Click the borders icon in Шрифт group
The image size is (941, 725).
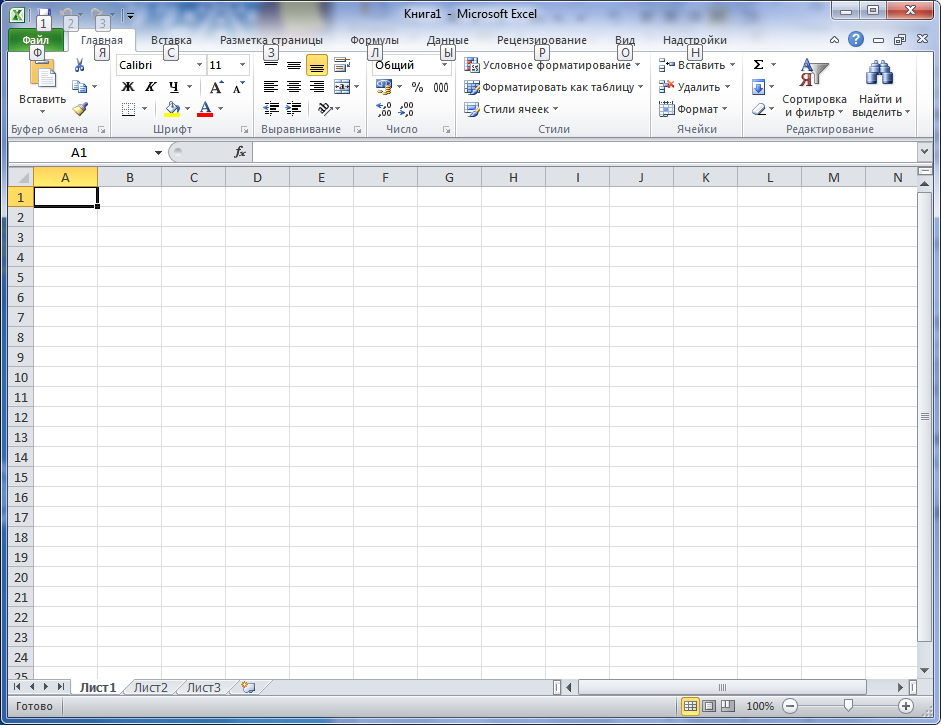pyautogui.click(x=128, y=109)
